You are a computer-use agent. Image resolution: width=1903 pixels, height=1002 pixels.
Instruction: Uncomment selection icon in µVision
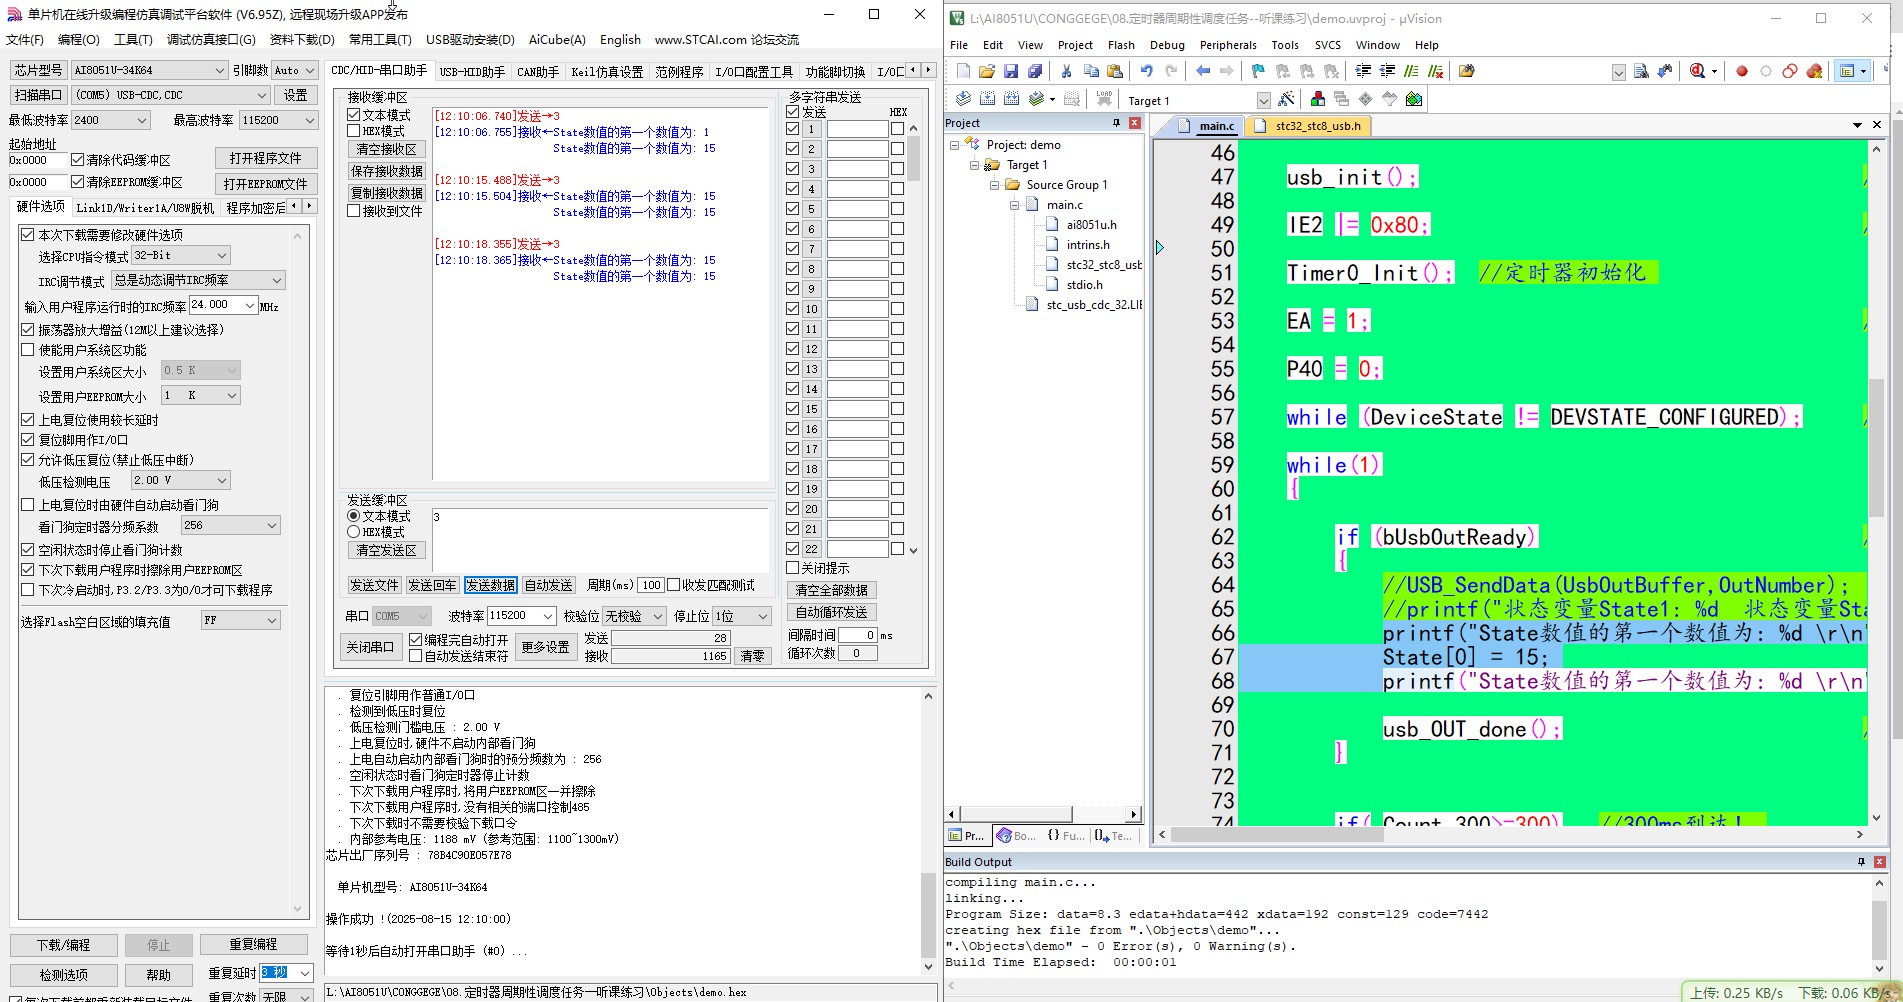pyautogui.click(x=1436, y=71)
